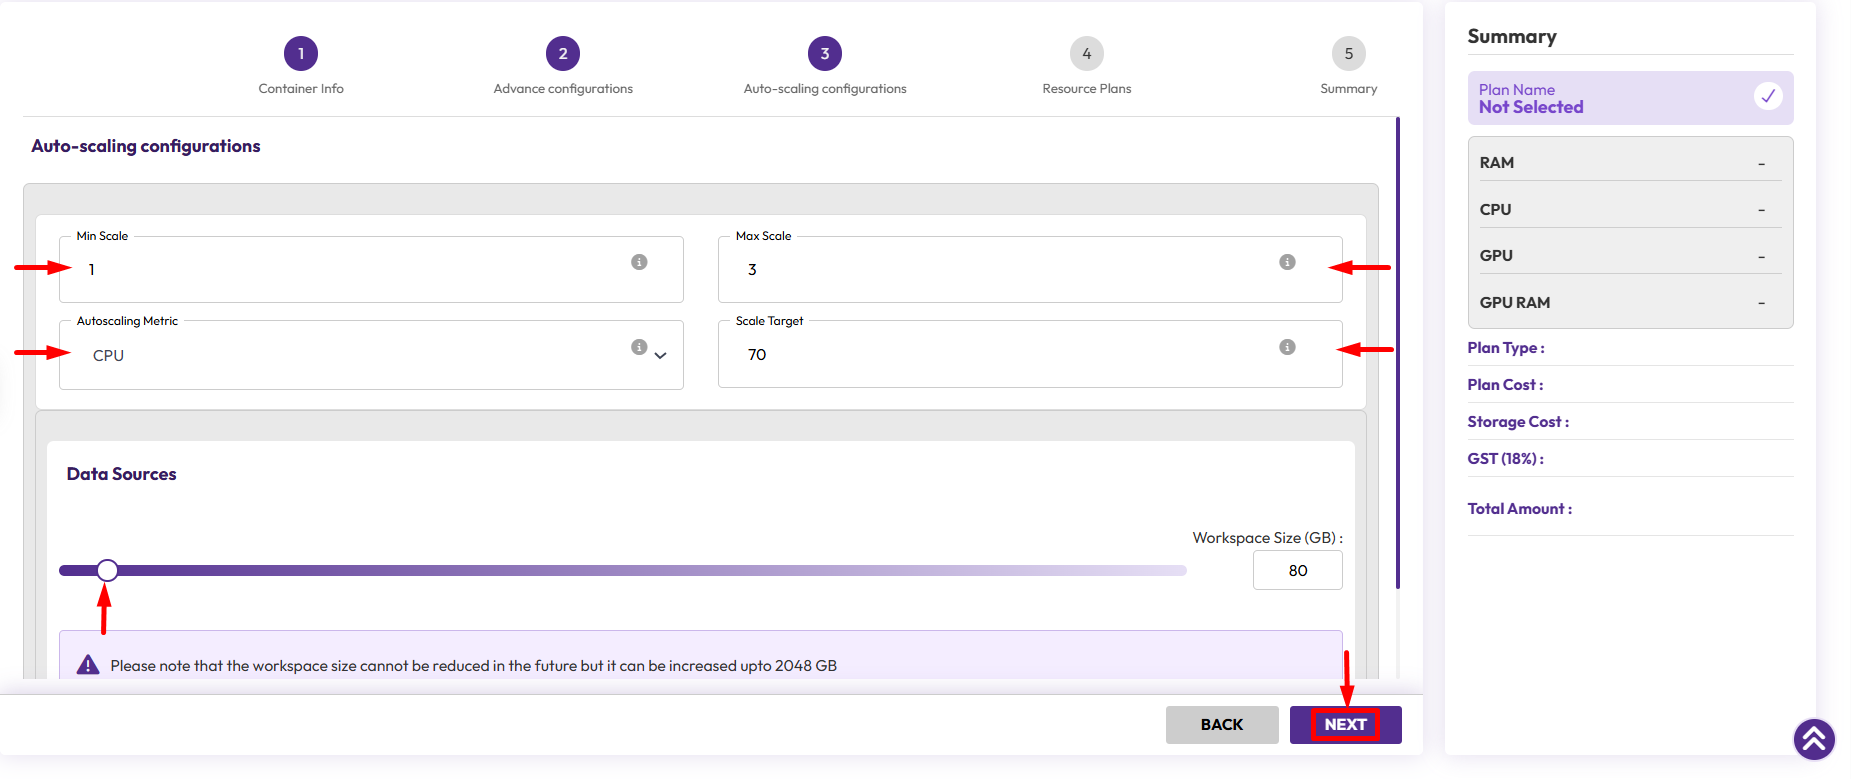Click the Workspace Size box showing 80
This screenshot has height=779, width=1851.
pyautogui.click(x=1297, y=570)
